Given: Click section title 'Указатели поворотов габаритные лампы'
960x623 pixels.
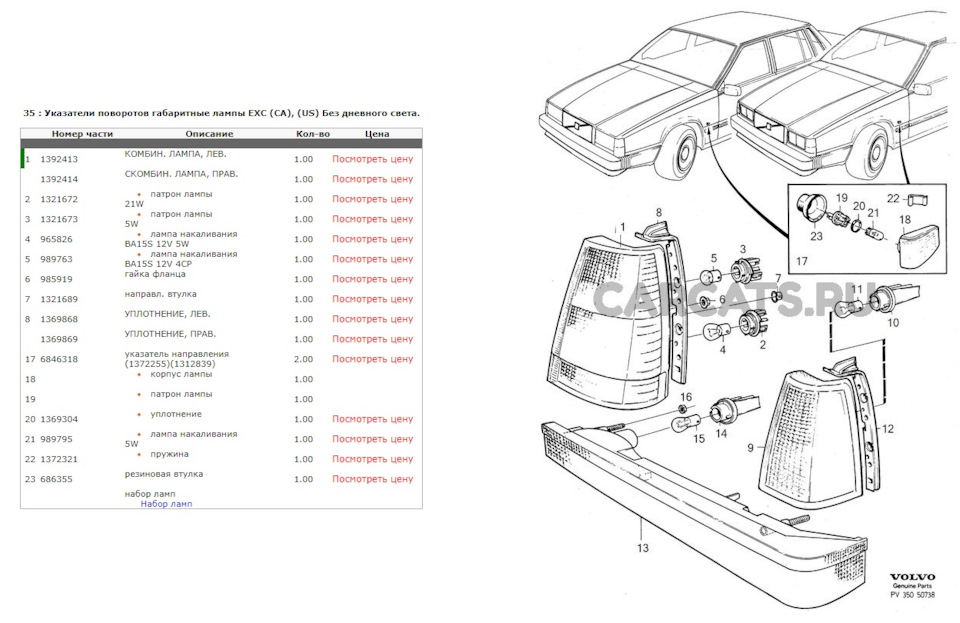Looking at the screenshot, I should click(x=144, y=113).
